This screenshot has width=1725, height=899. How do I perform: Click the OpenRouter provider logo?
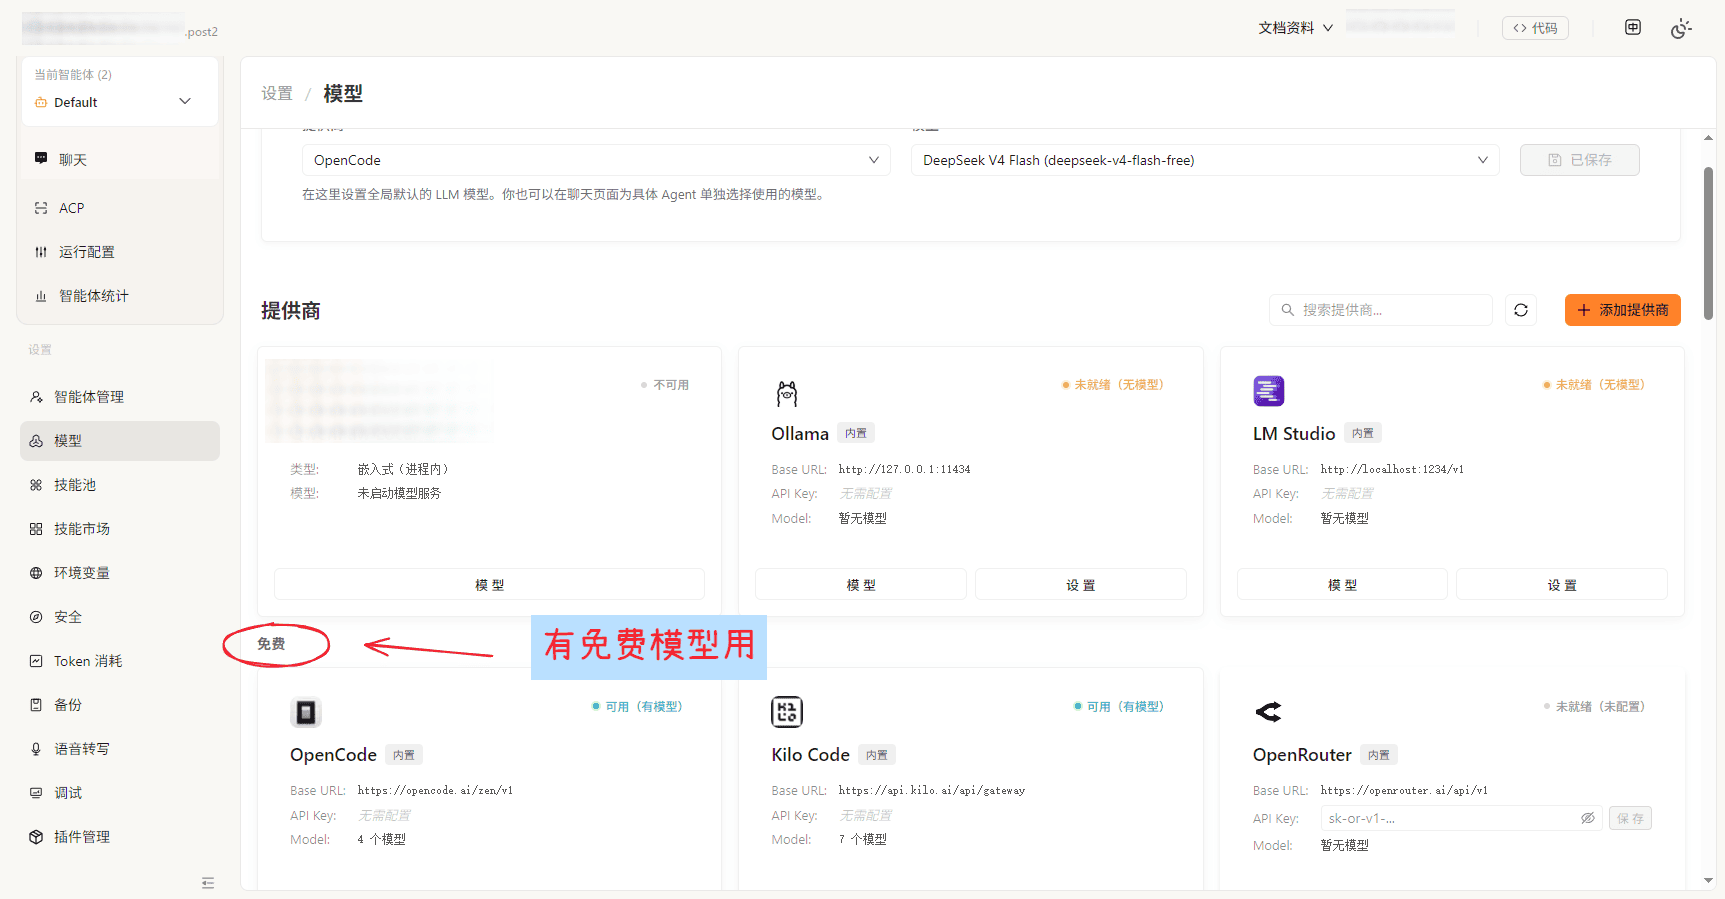(x=1268, y=712)
